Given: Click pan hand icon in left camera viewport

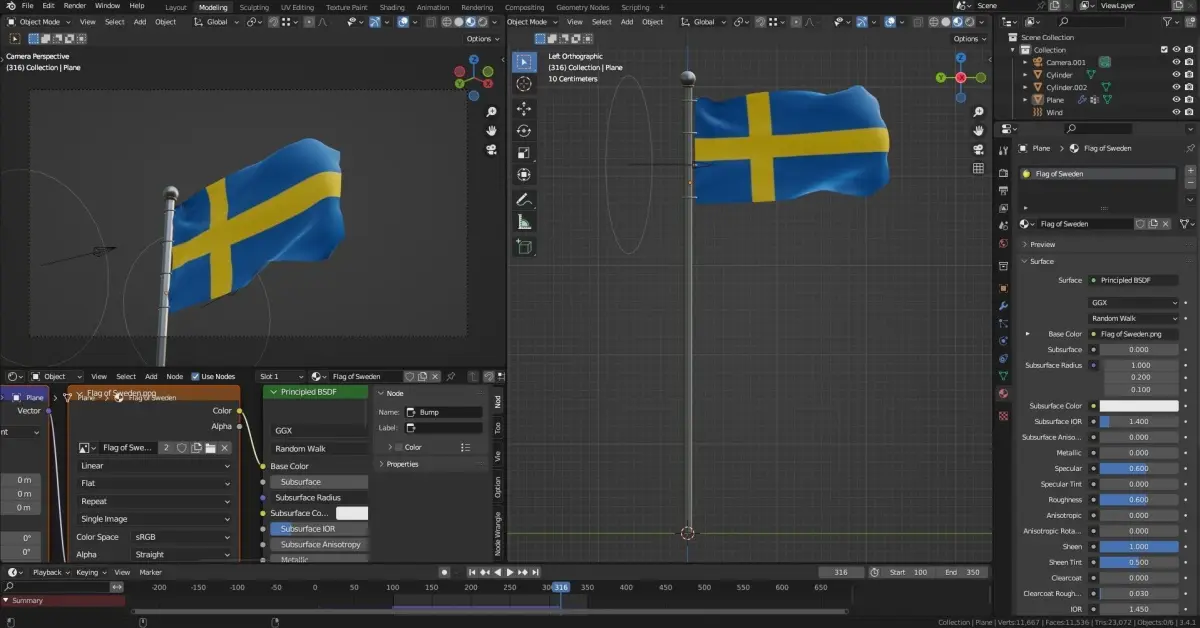Looking at the screenshot, I should (x=491, y=131).
